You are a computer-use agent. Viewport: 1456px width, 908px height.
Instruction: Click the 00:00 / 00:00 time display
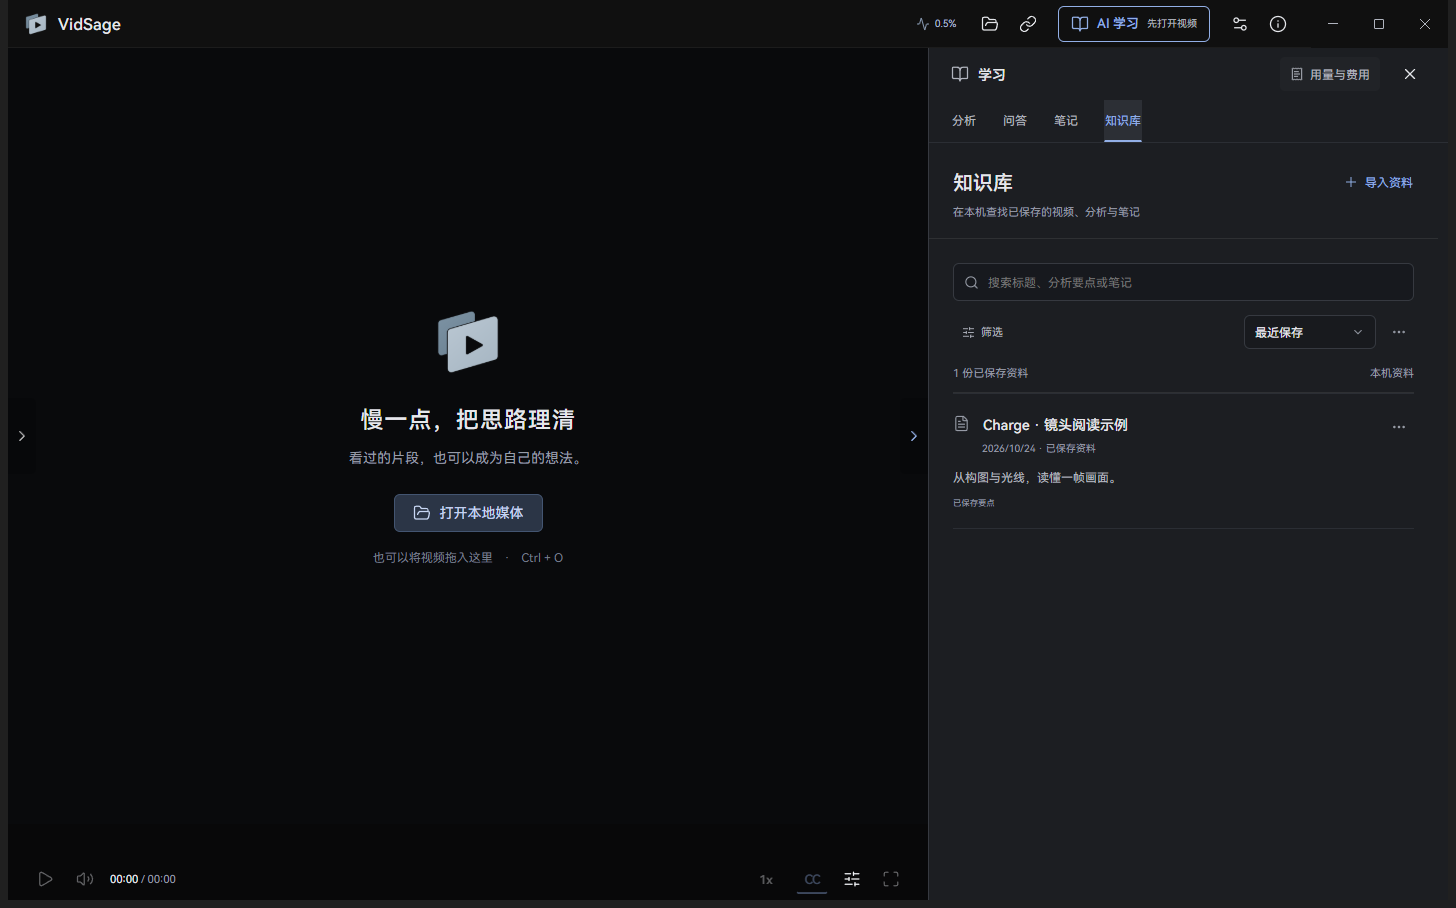pyautogui.click(x=143, y=879)
